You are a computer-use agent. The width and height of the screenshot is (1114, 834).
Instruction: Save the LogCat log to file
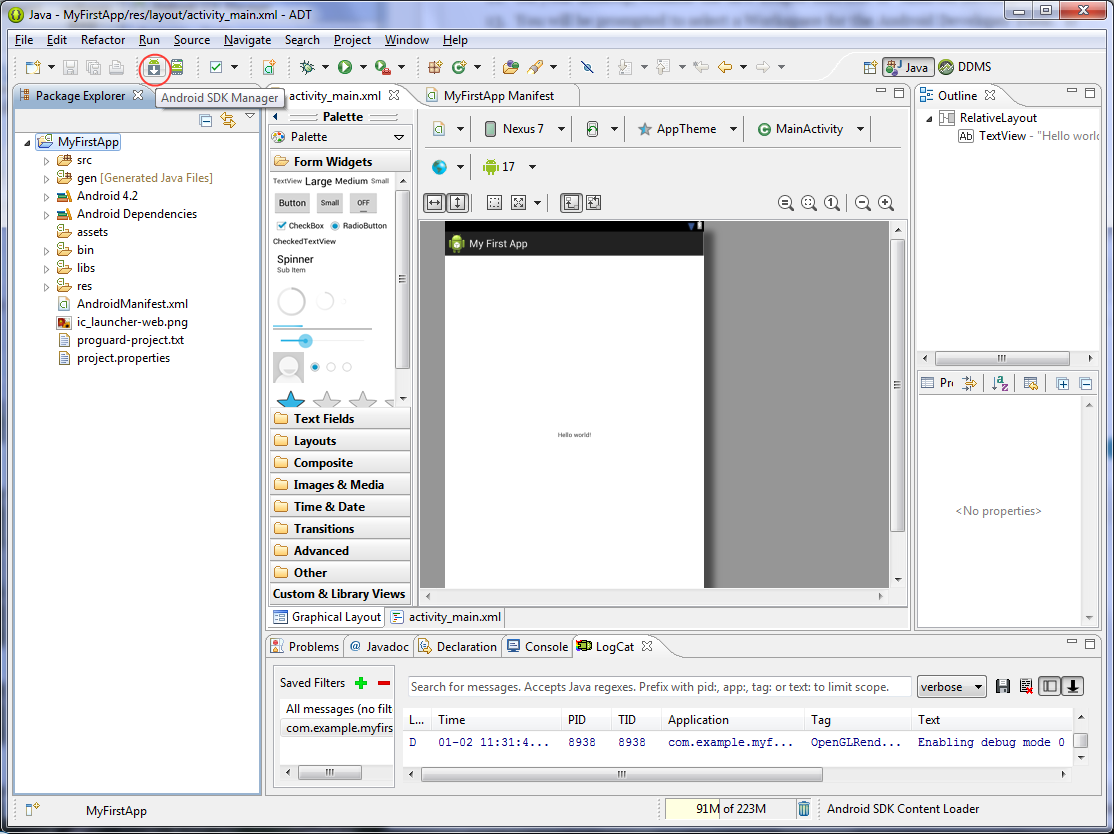pos(1002,686)
